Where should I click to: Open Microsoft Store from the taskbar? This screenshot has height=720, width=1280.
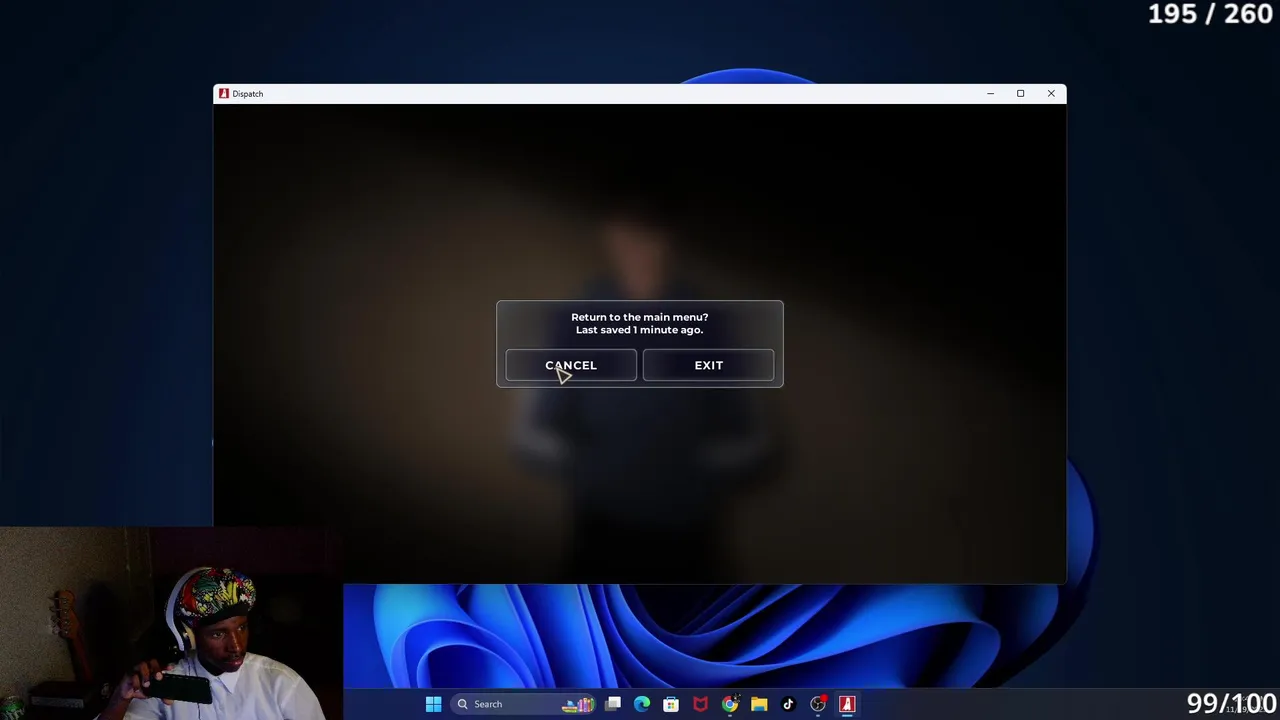tap(671, 704)
